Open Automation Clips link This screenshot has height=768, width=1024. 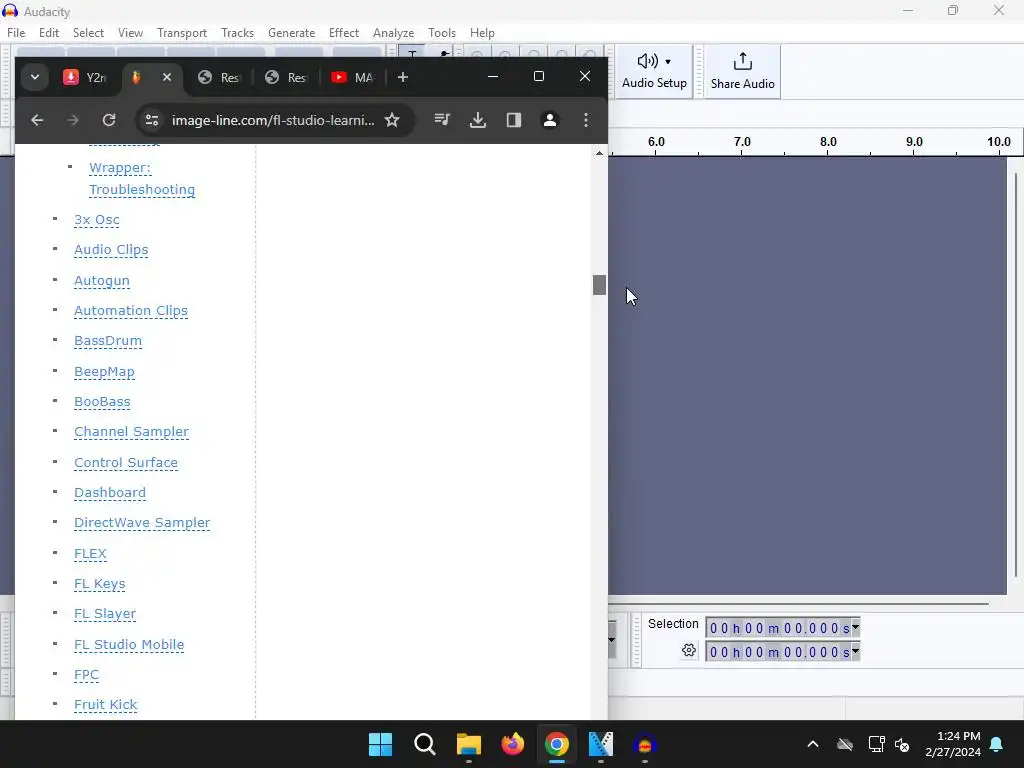point(131,310)
